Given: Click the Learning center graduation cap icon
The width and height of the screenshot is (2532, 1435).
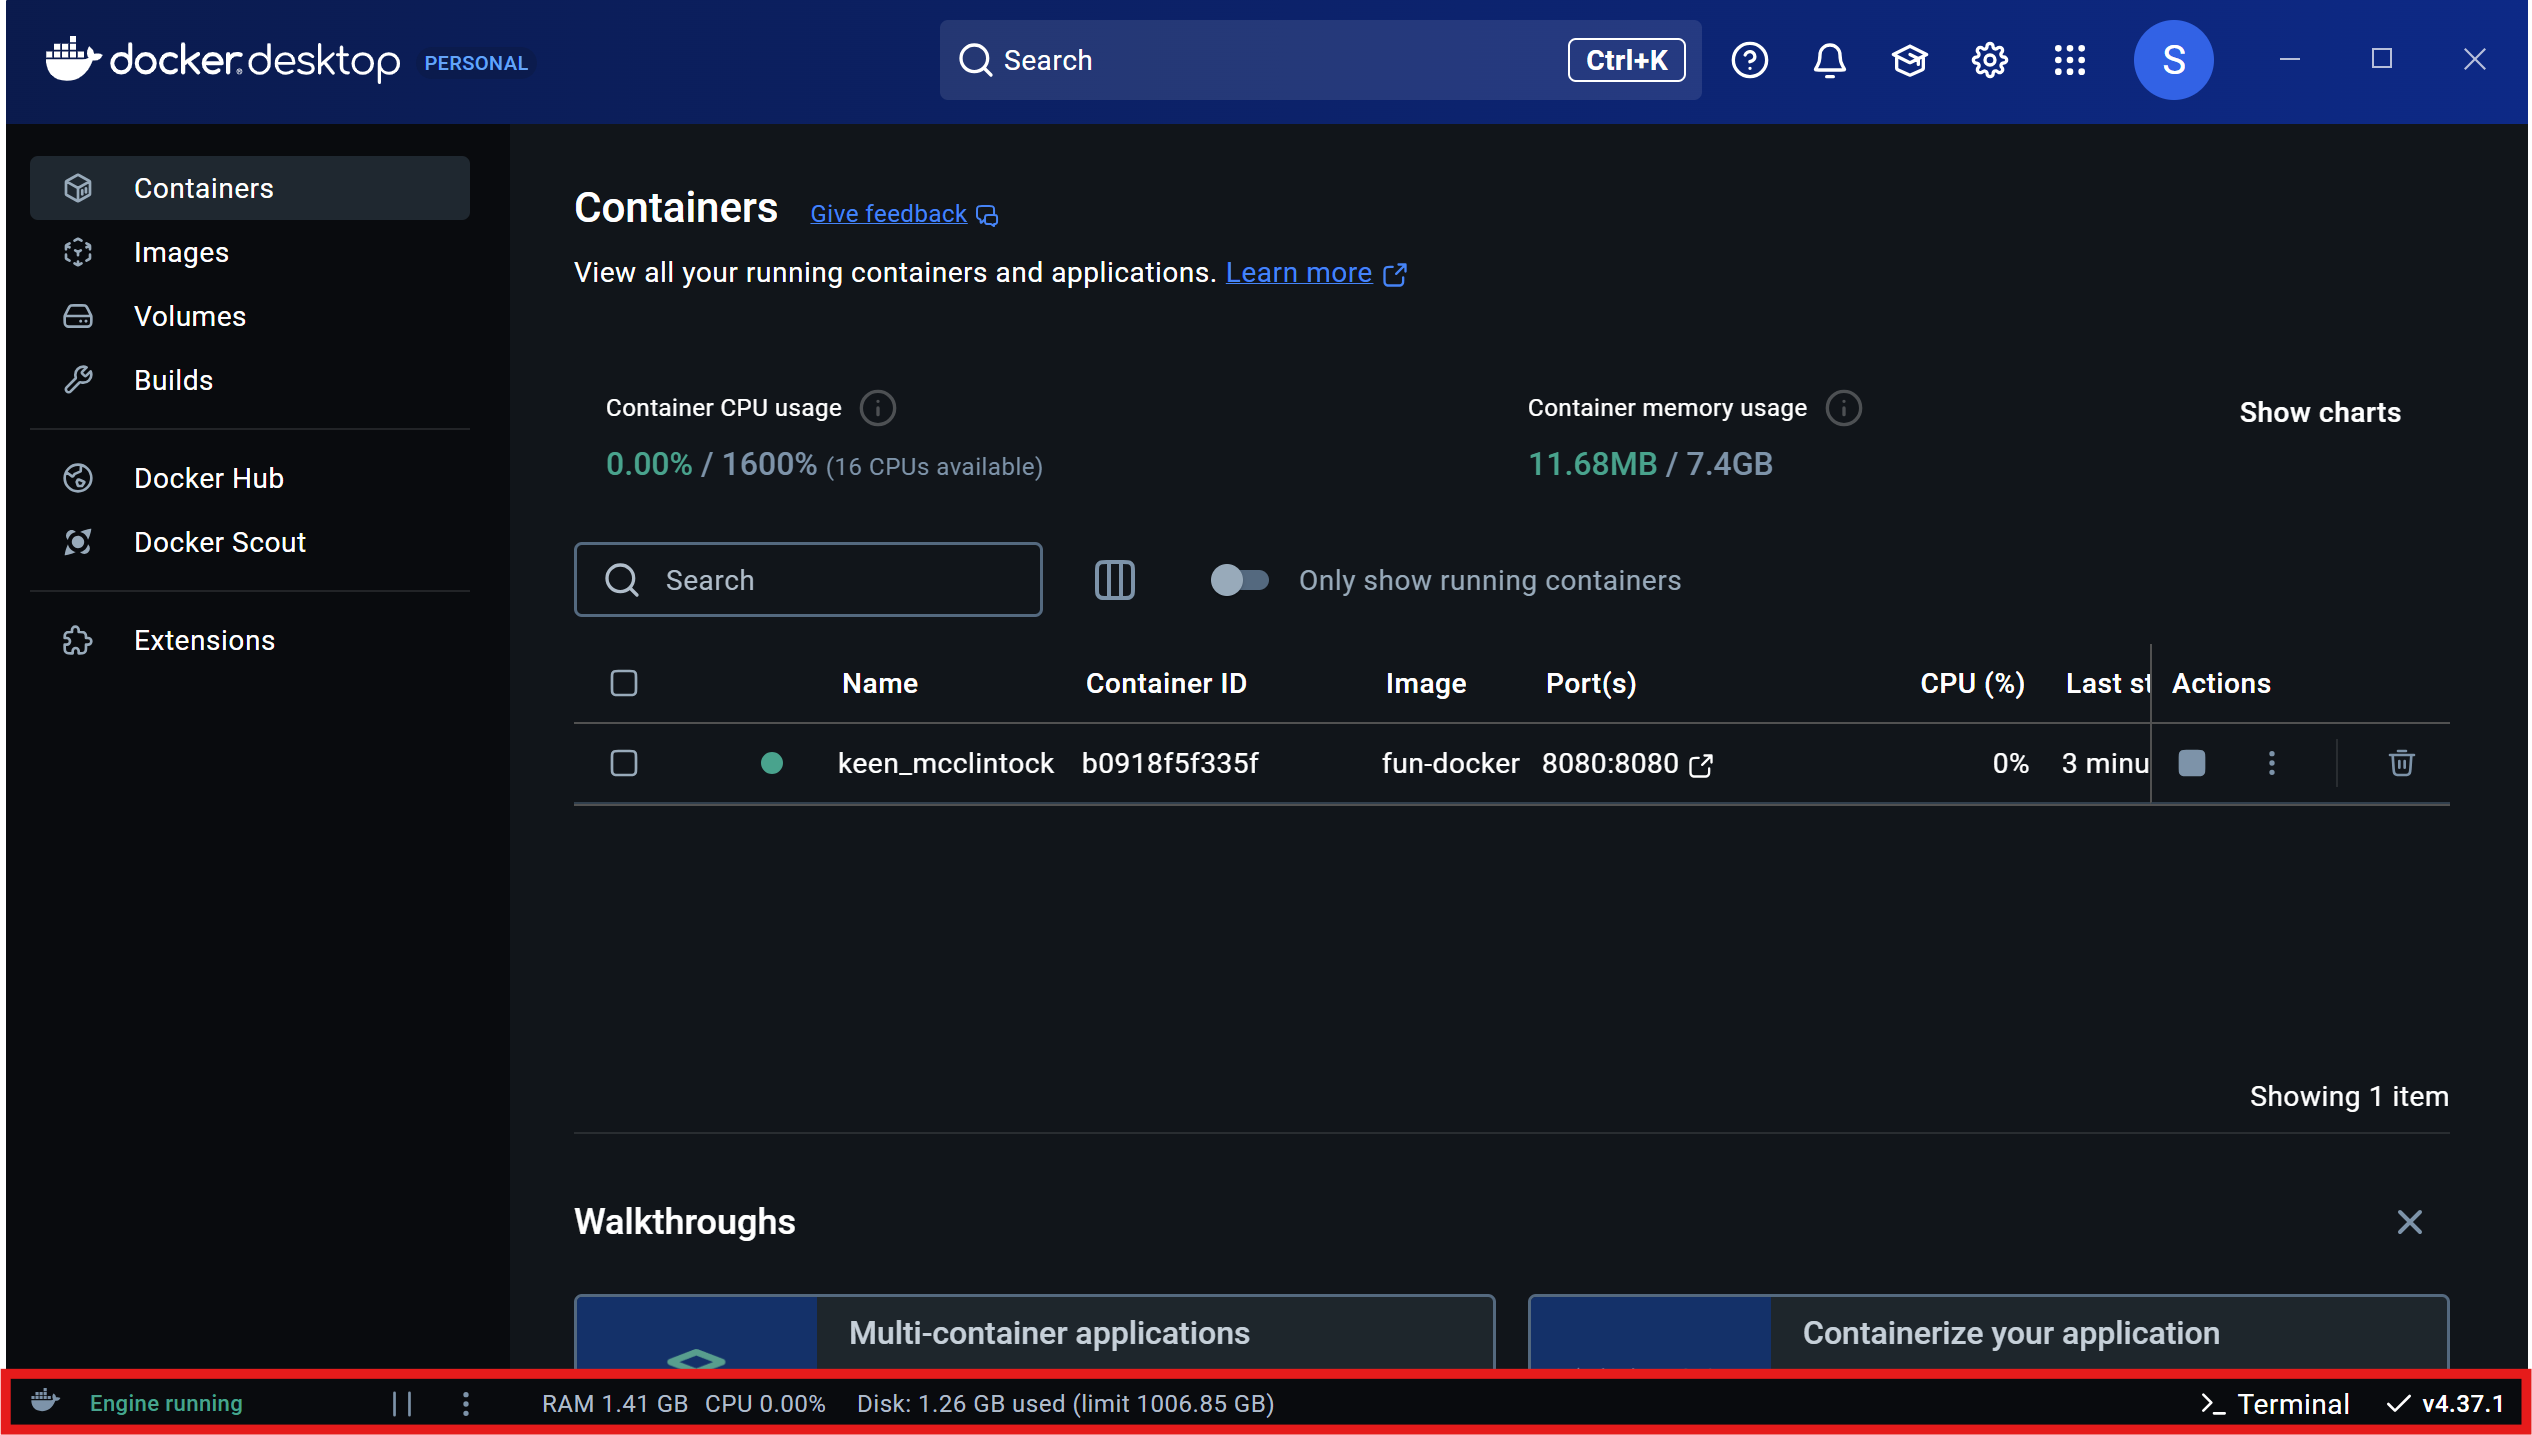Looking at the screenshot, I should [x=1909, y=60].
